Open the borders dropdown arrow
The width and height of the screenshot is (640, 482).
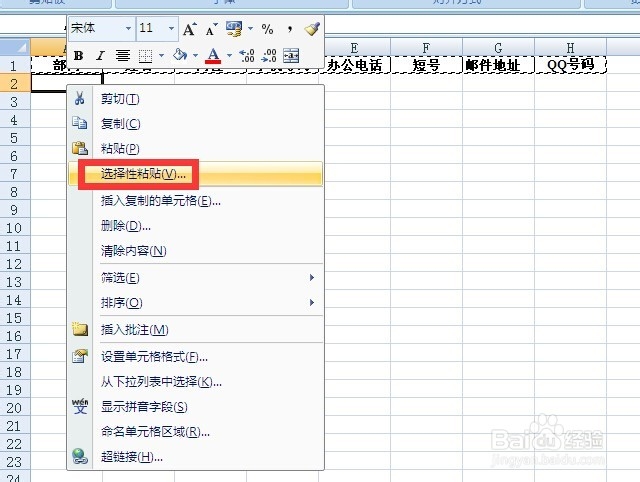pyautogui.click(x=161, y=55)
